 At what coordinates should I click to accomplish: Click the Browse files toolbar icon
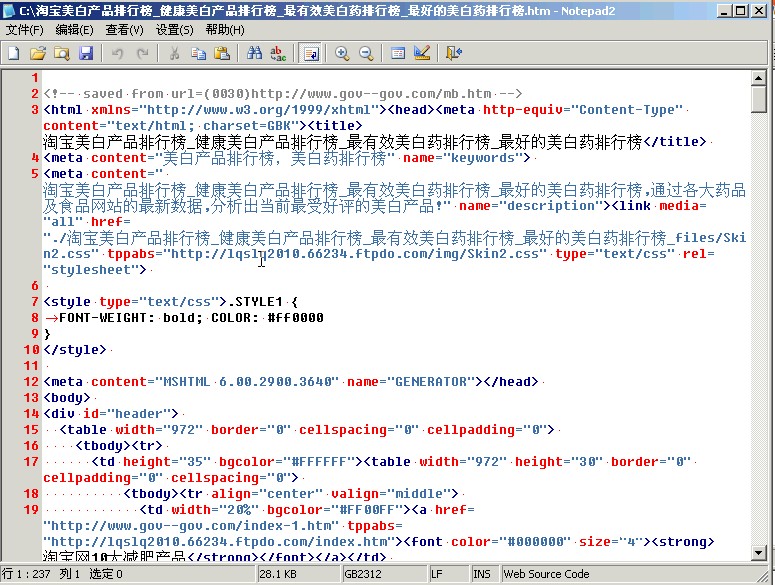[x=62, y=53]
